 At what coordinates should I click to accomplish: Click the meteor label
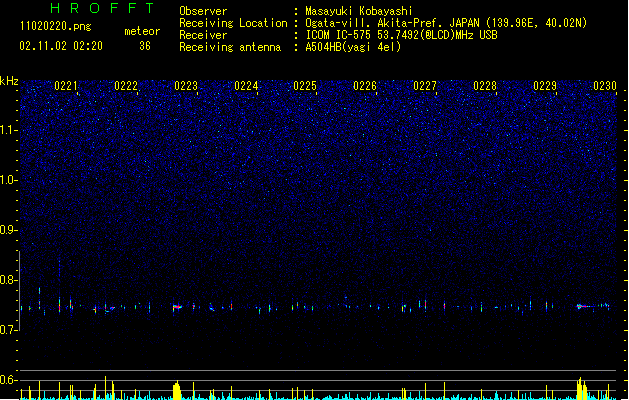coord(142,31)
